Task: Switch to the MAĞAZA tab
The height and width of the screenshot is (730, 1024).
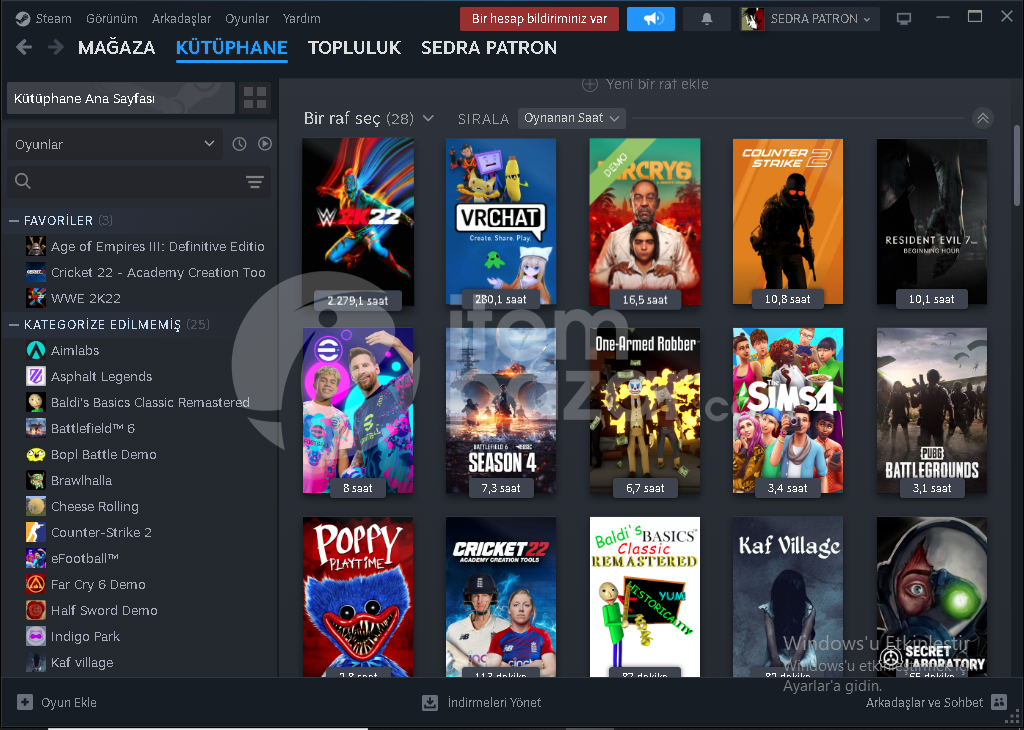Action: (x=116, y=48)
